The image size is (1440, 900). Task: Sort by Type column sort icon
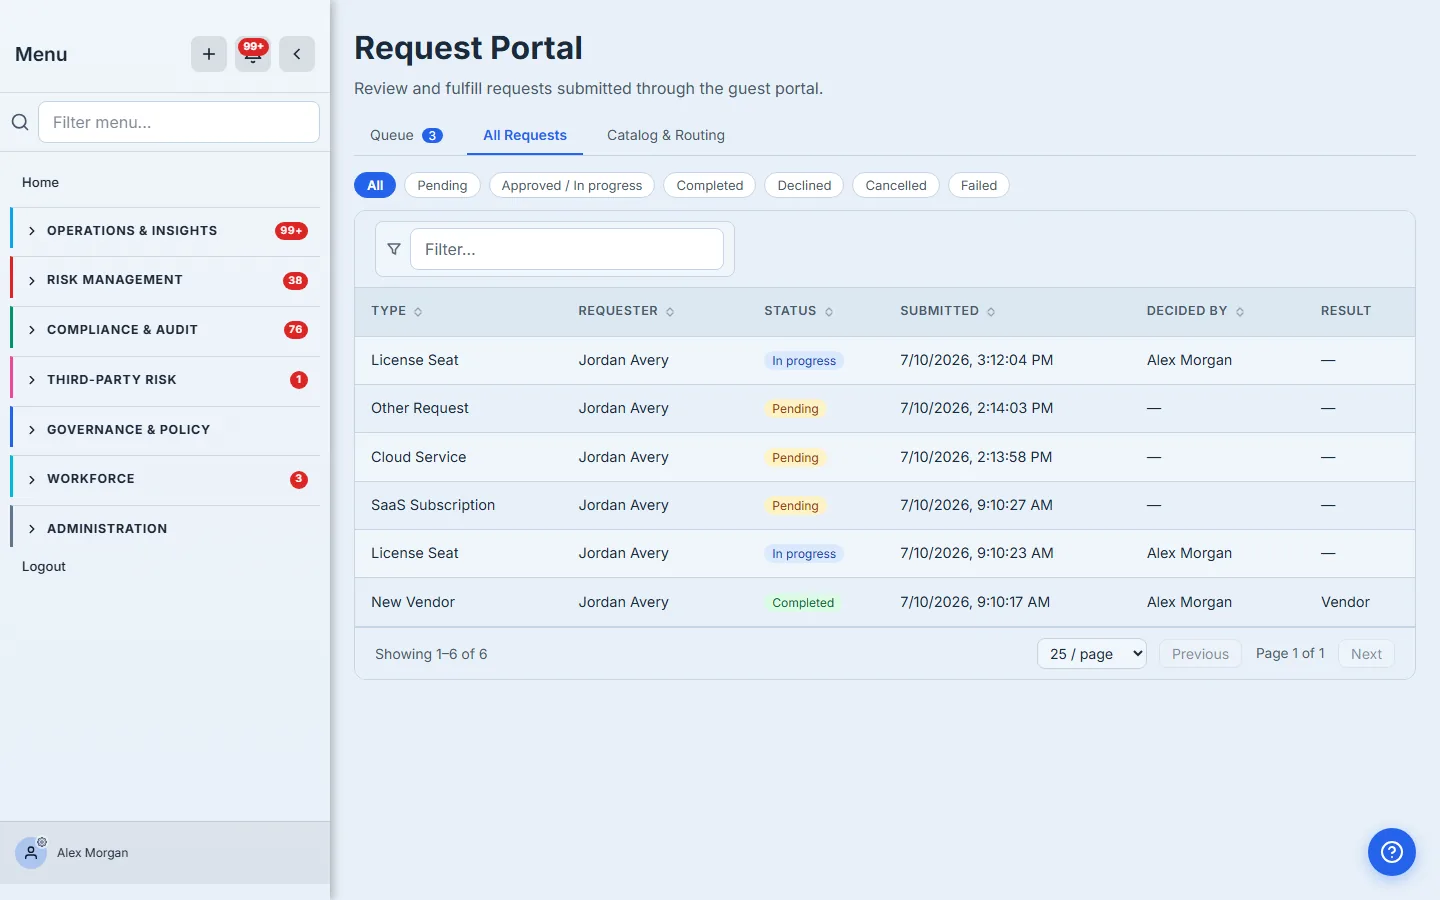click(418, 312)
